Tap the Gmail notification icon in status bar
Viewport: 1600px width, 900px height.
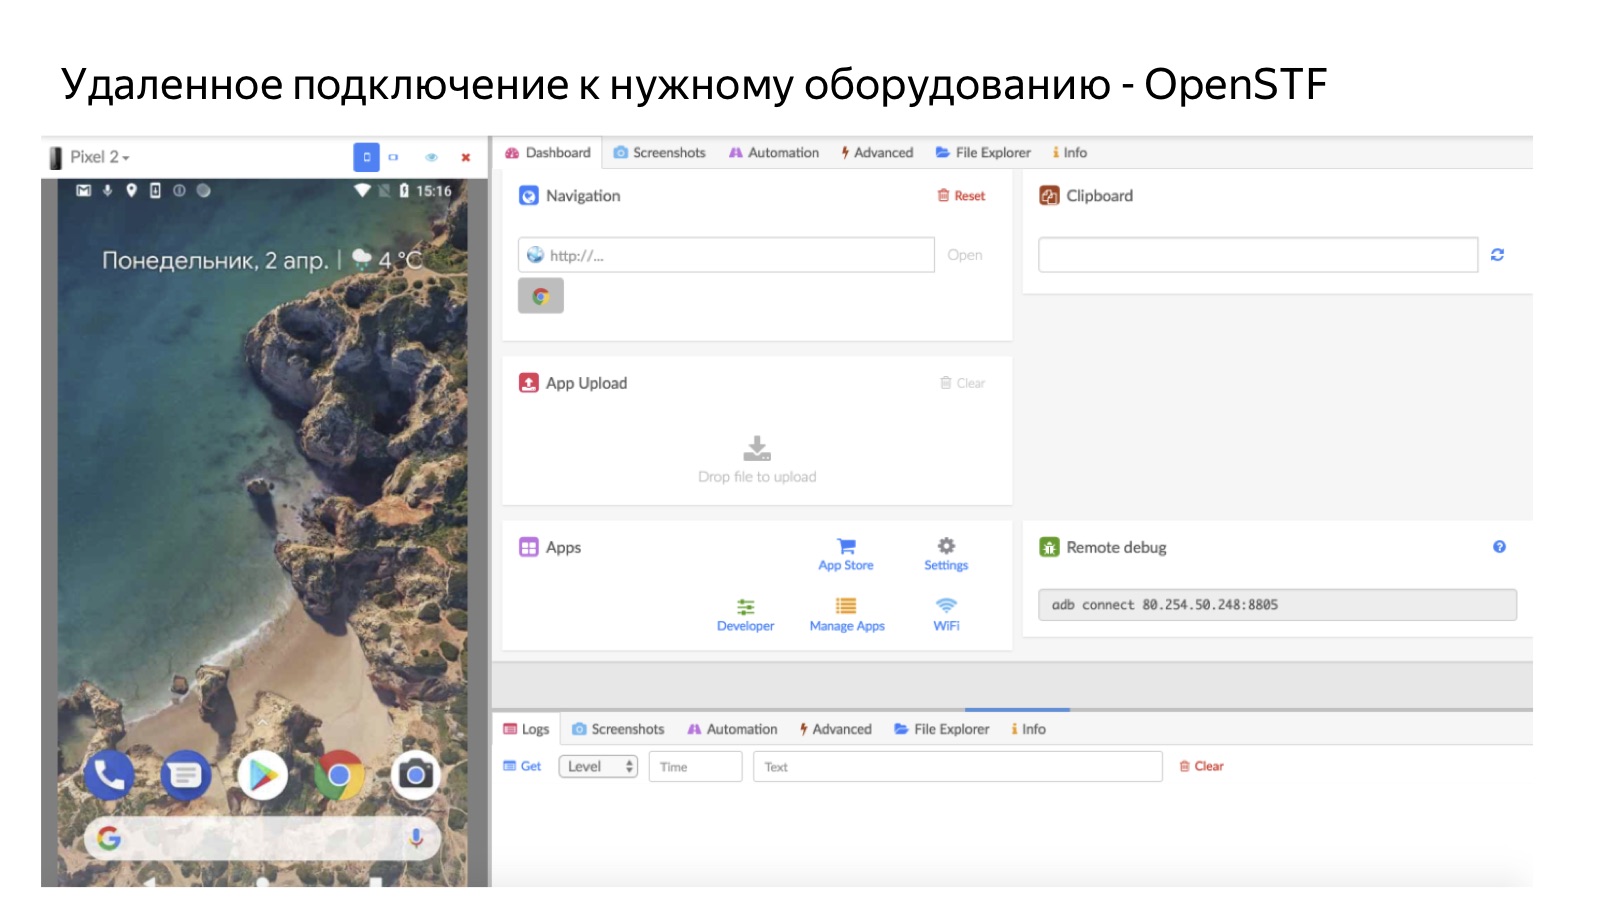coord(84,191)
